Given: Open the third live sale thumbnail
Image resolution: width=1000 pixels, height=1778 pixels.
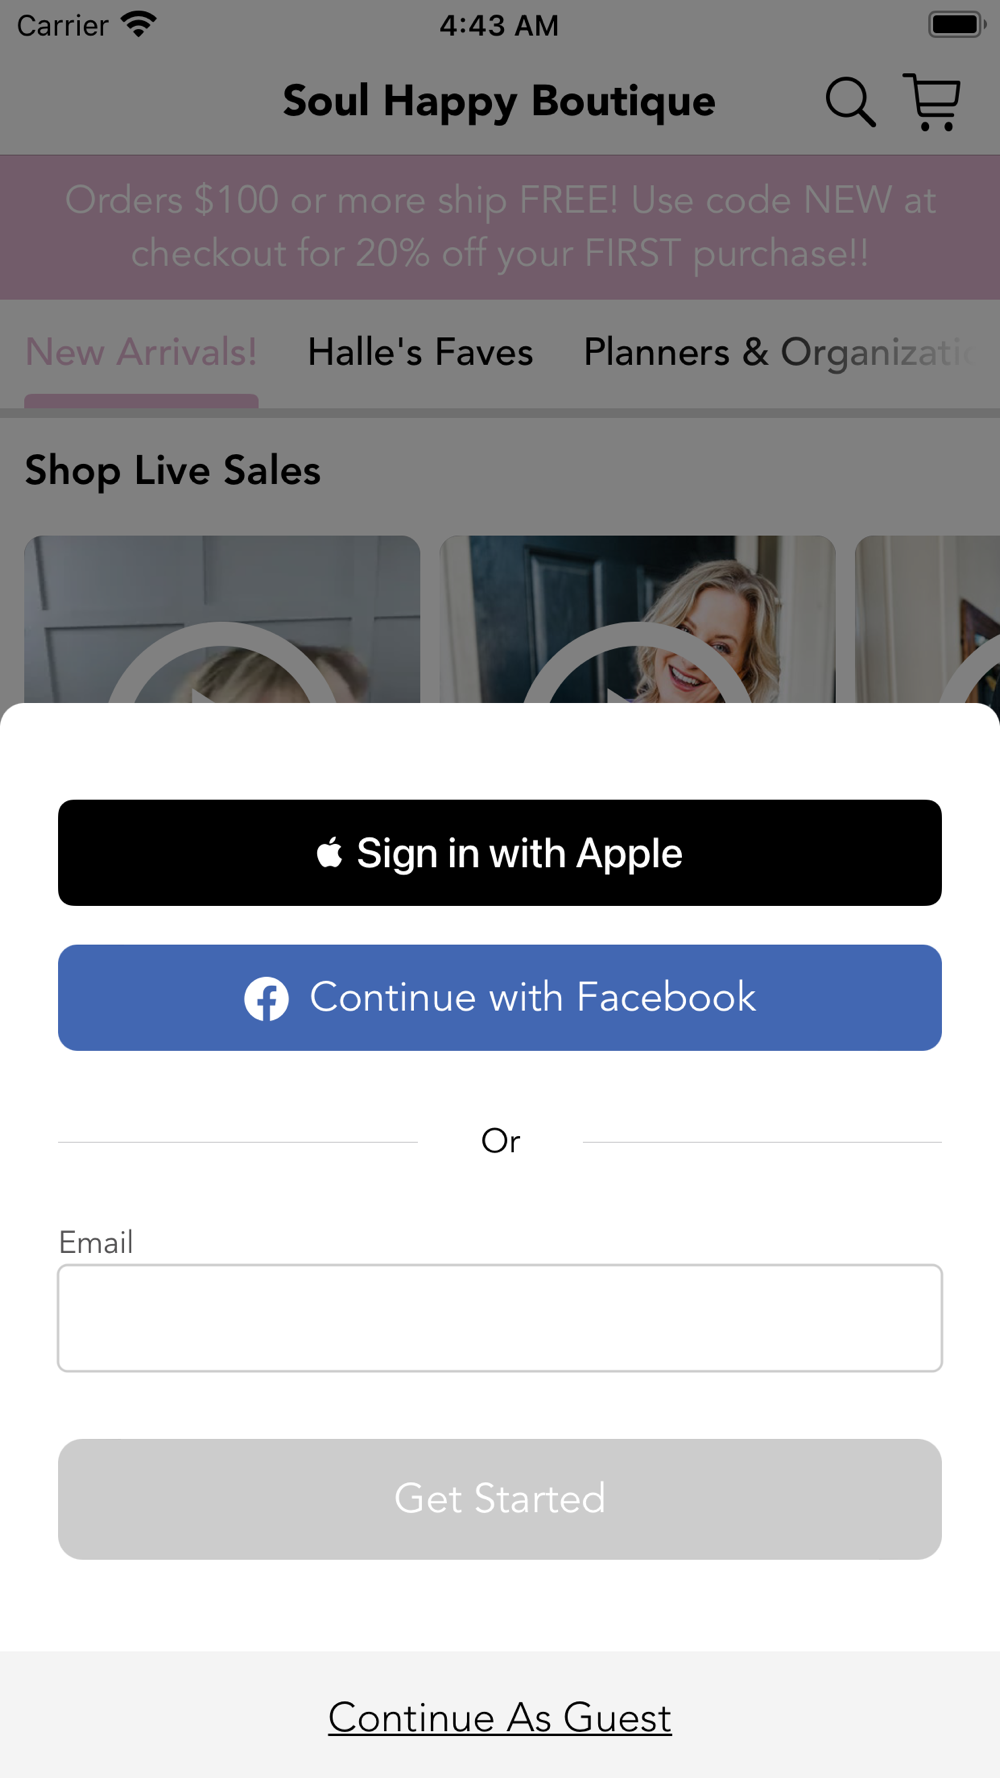Looking at the screenshot, I should 928,619.
